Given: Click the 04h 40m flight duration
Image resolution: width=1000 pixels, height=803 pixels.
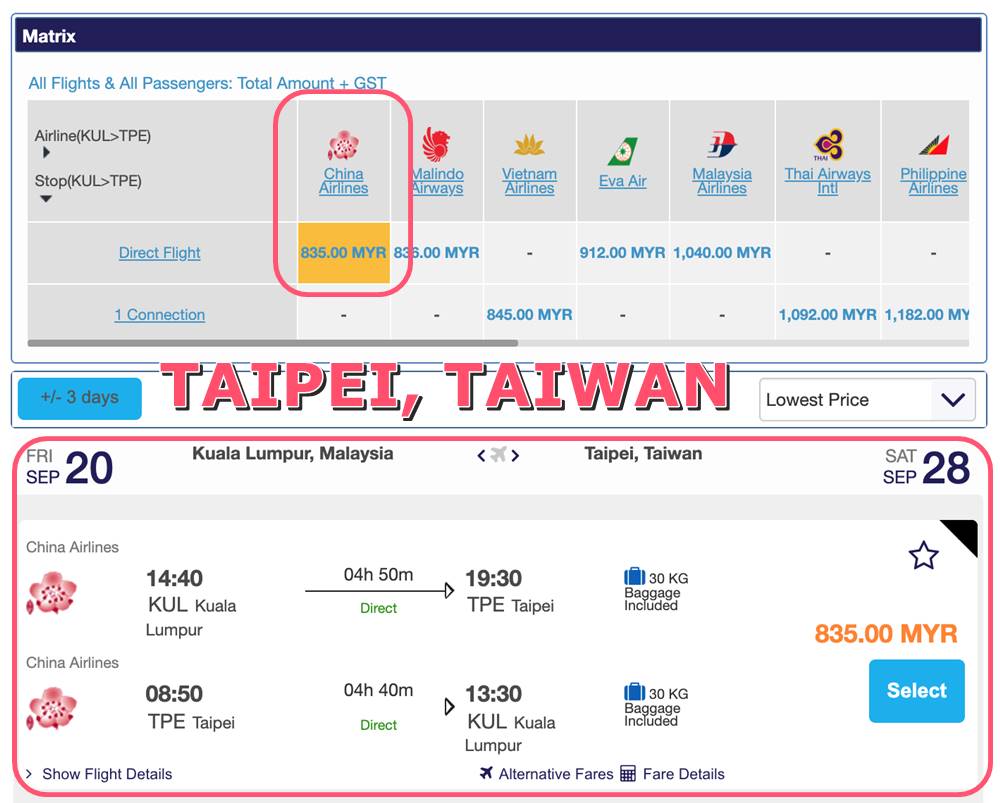Looking at the screenshot, I should 378,690.
